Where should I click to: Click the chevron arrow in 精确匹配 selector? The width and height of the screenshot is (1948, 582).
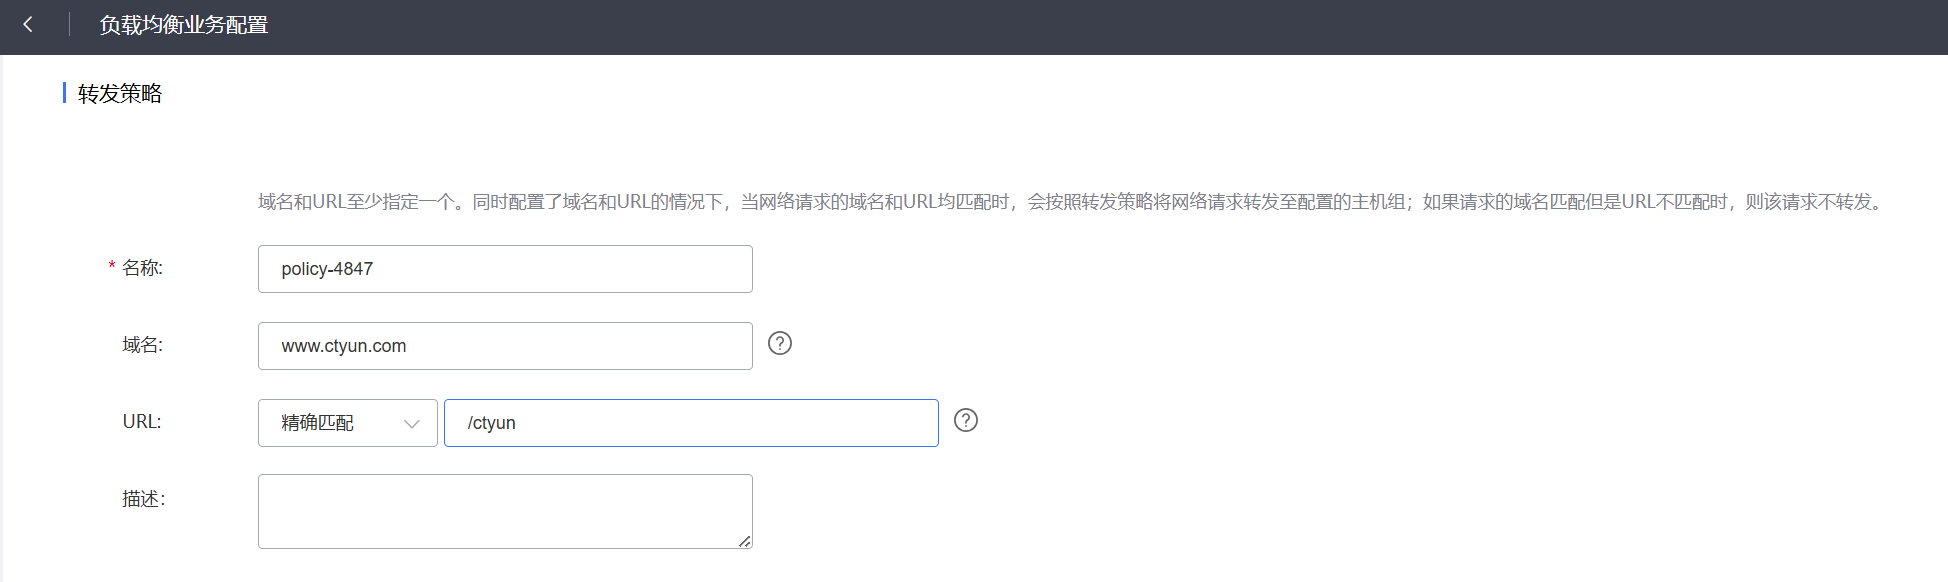click(x=411, y=424)
